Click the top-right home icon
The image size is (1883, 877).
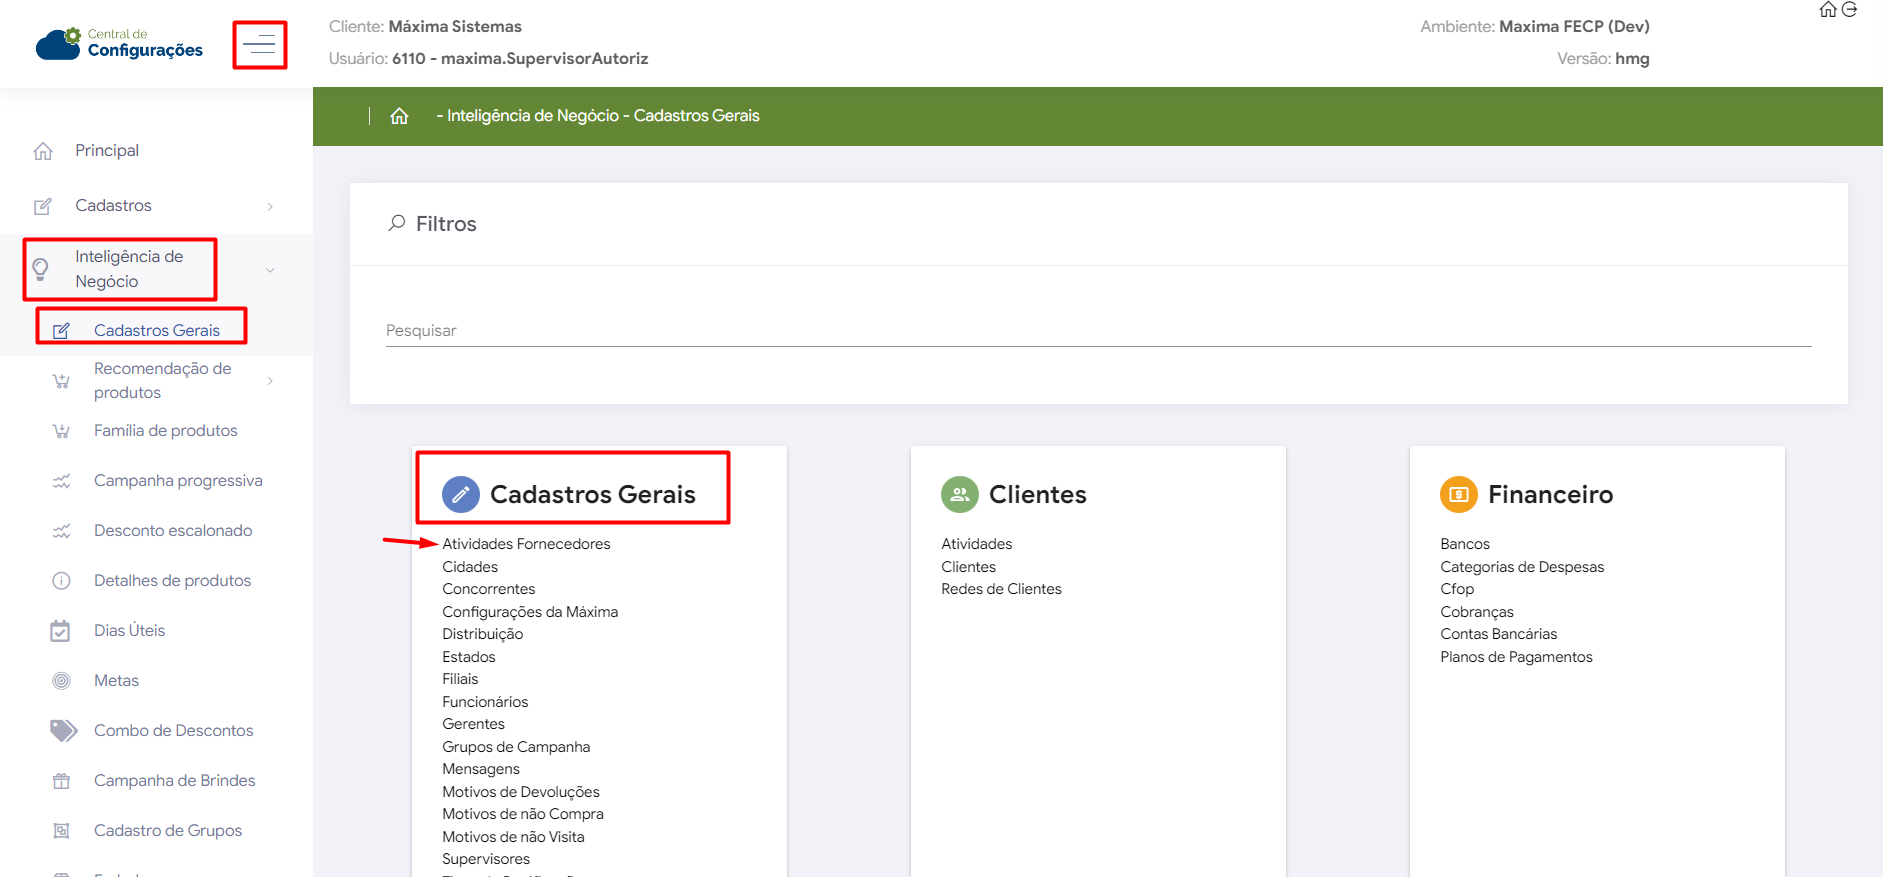[1828, 10]
